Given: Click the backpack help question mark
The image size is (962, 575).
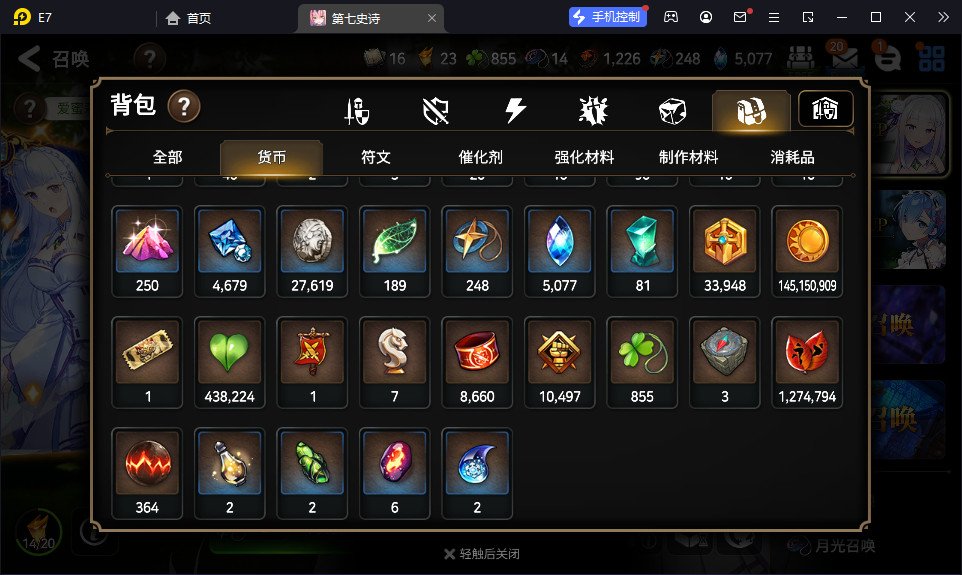Looking at the screenshot, I should click(183, 107).
